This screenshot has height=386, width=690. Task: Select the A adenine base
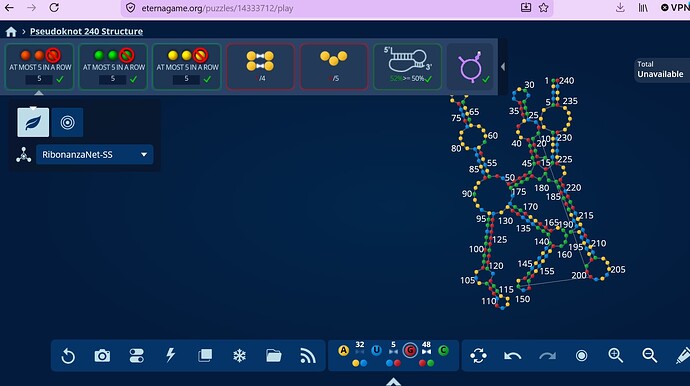tap(344, 350)
